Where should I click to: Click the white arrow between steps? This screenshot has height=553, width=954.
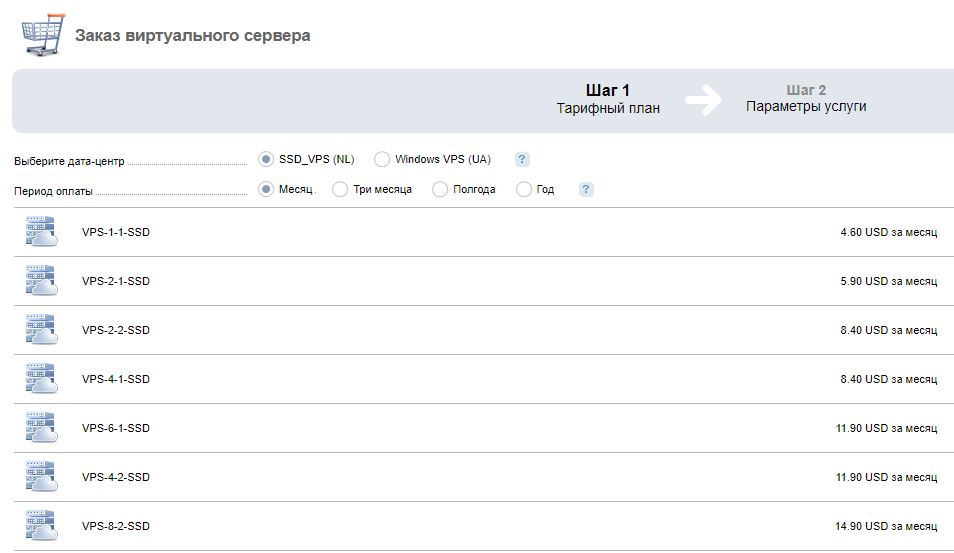coord(703,100)
